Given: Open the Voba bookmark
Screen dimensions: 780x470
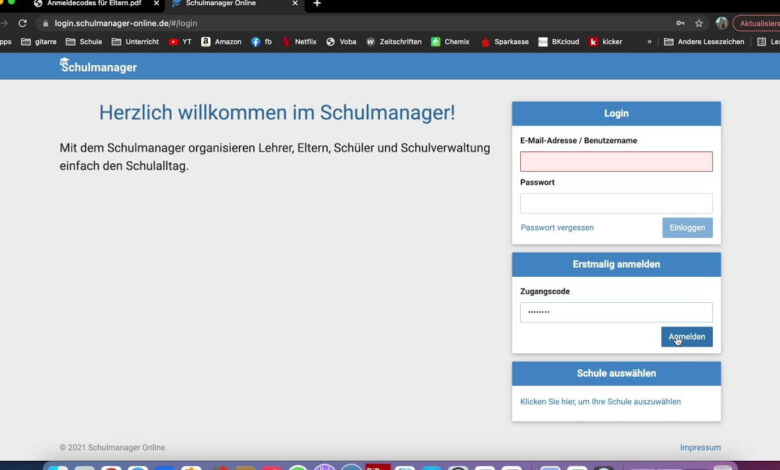Looking at the screenshot, I should click(x=341, y=42).
